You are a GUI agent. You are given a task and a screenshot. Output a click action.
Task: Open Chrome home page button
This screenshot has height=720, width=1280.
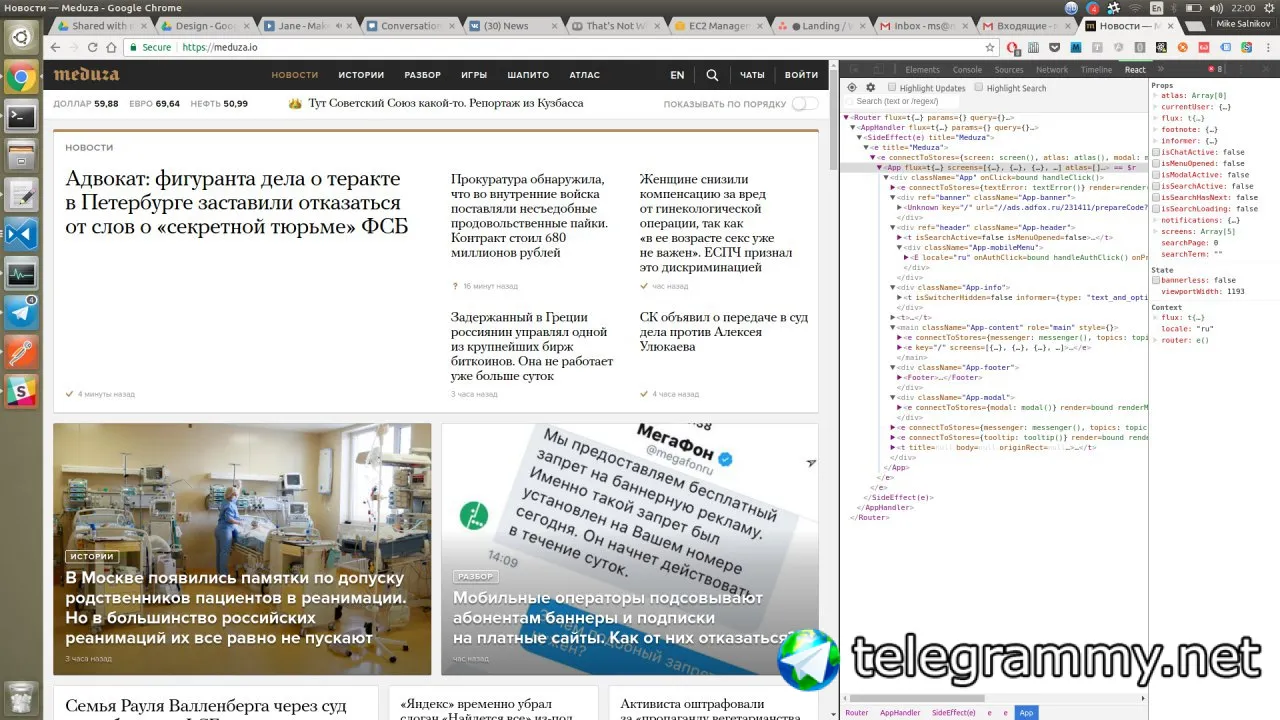[111, 47]
